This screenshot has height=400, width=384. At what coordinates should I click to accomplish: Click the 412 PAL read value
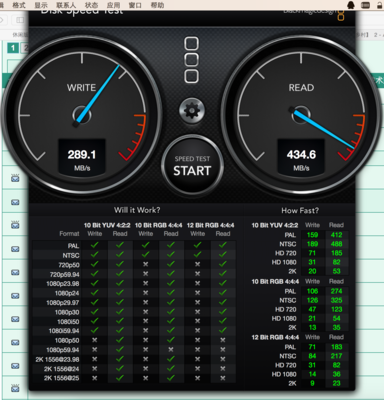click(337, 235)
